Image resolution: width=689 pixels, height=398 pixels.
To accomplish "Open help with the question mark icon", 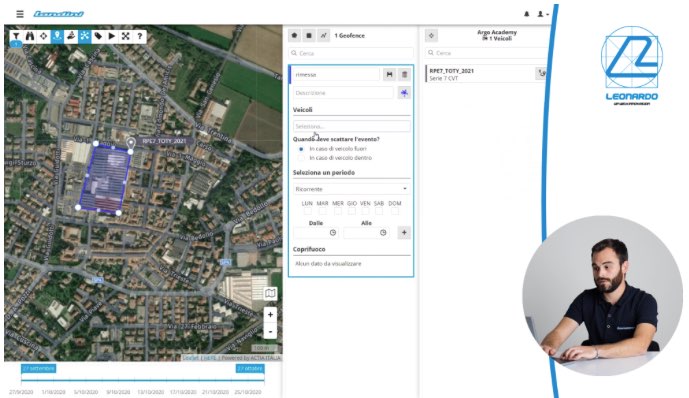I will 139,36.
